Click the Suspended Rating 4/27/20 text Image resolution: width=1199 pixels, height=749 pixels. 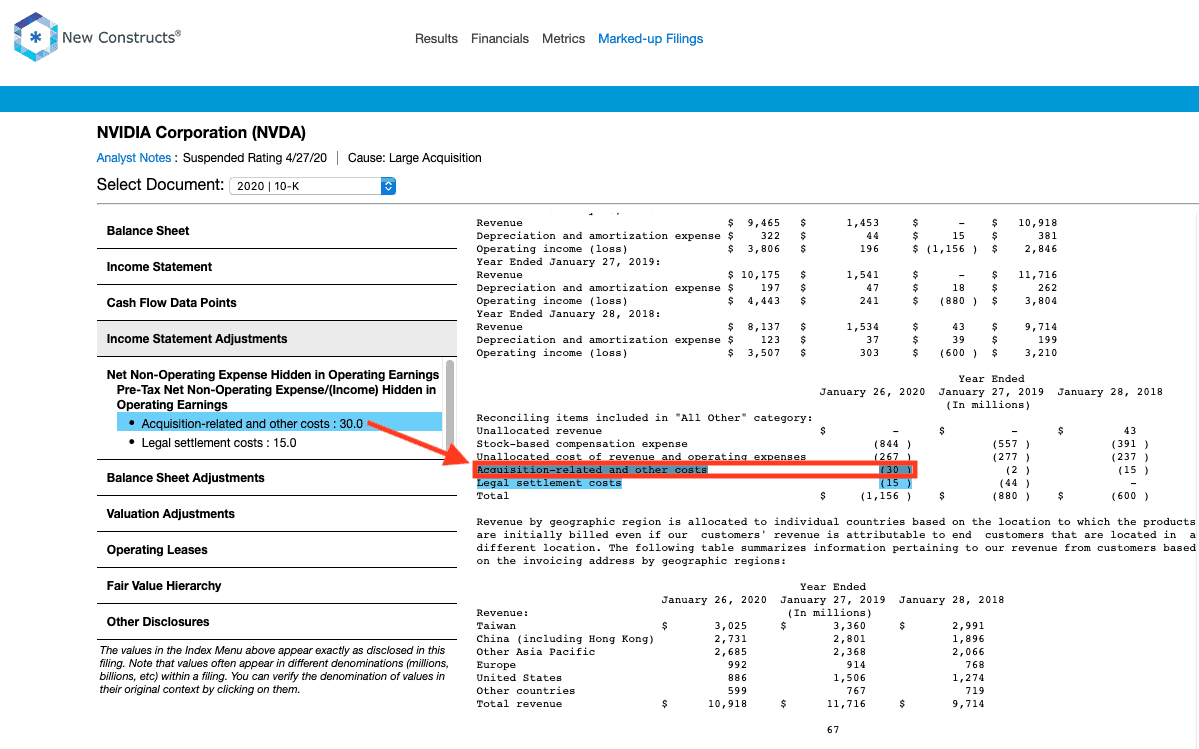pos(255,158)
